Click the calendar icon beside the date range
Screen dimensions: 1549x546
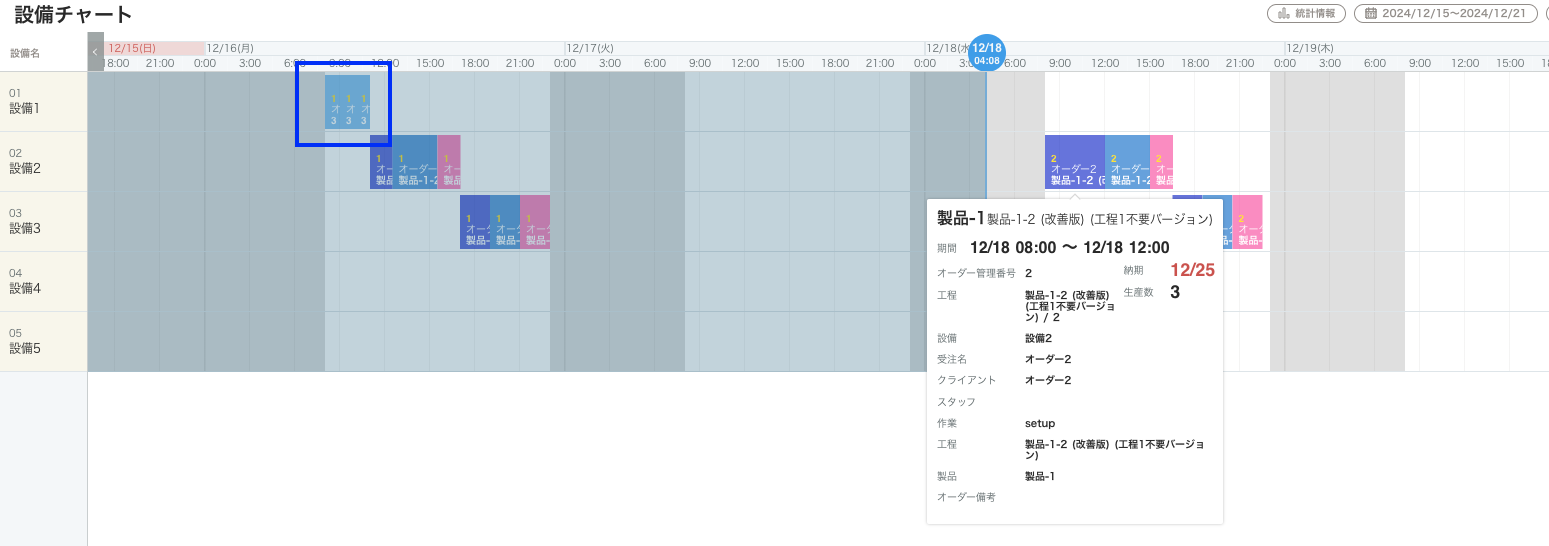coord(1371,13)
